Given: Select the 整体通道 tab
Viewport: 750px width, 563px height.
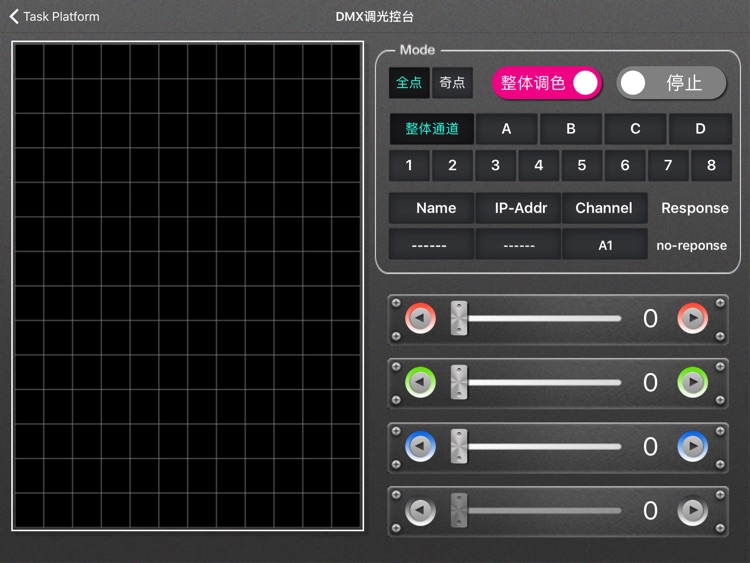Looking at the screenshot, I should coord(431,129).
